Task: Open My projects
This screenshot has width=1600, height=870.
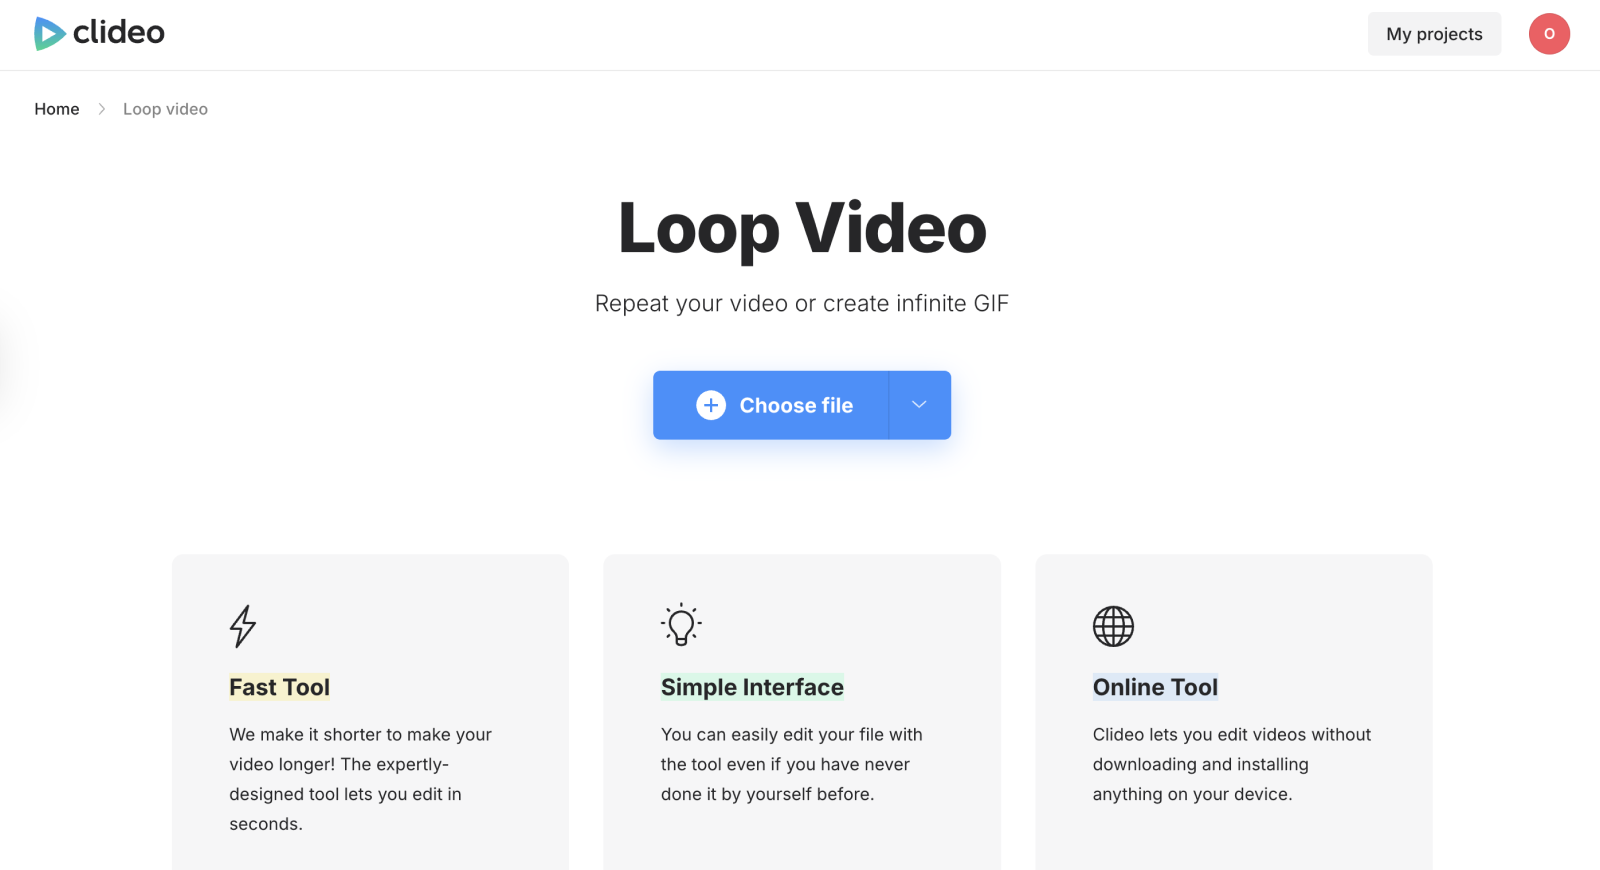Action: (x=1434, y=34)
